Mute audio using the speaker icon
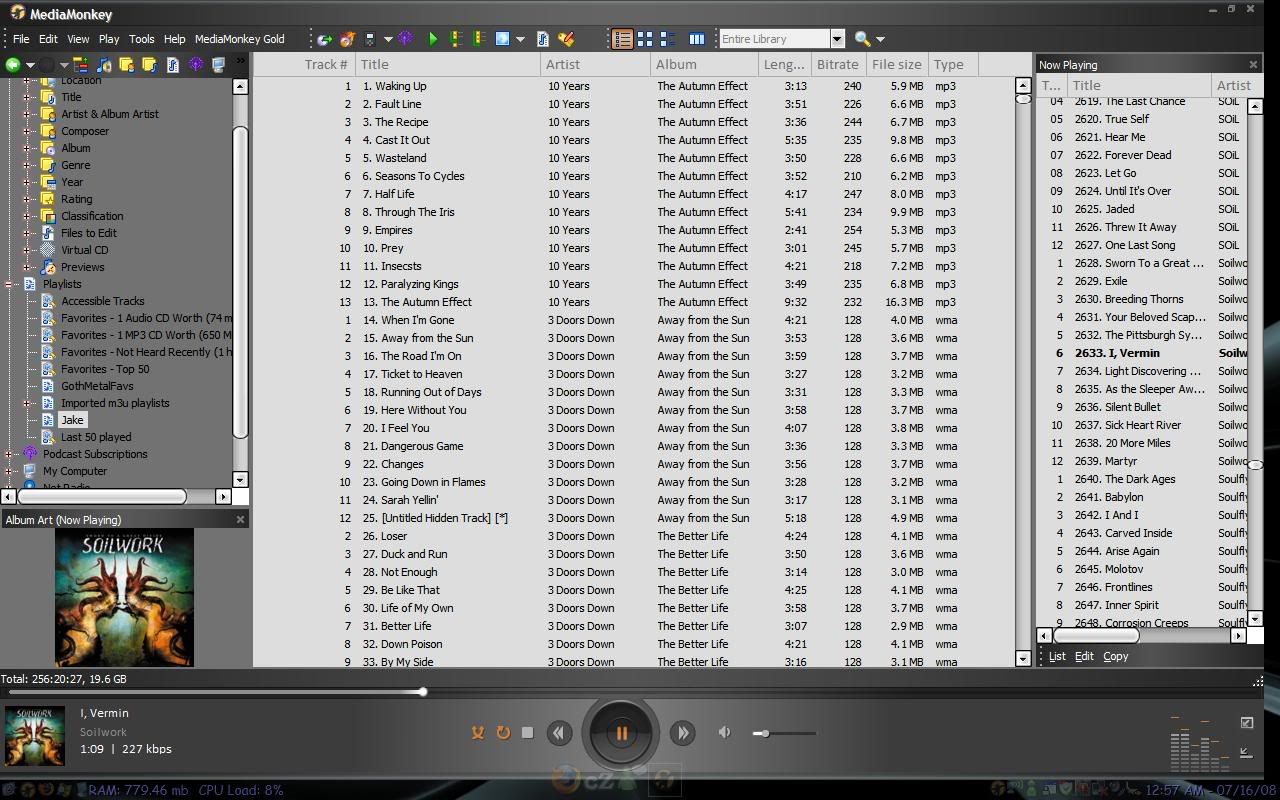This screenshot has height=800, width=1280. [724, 732]
